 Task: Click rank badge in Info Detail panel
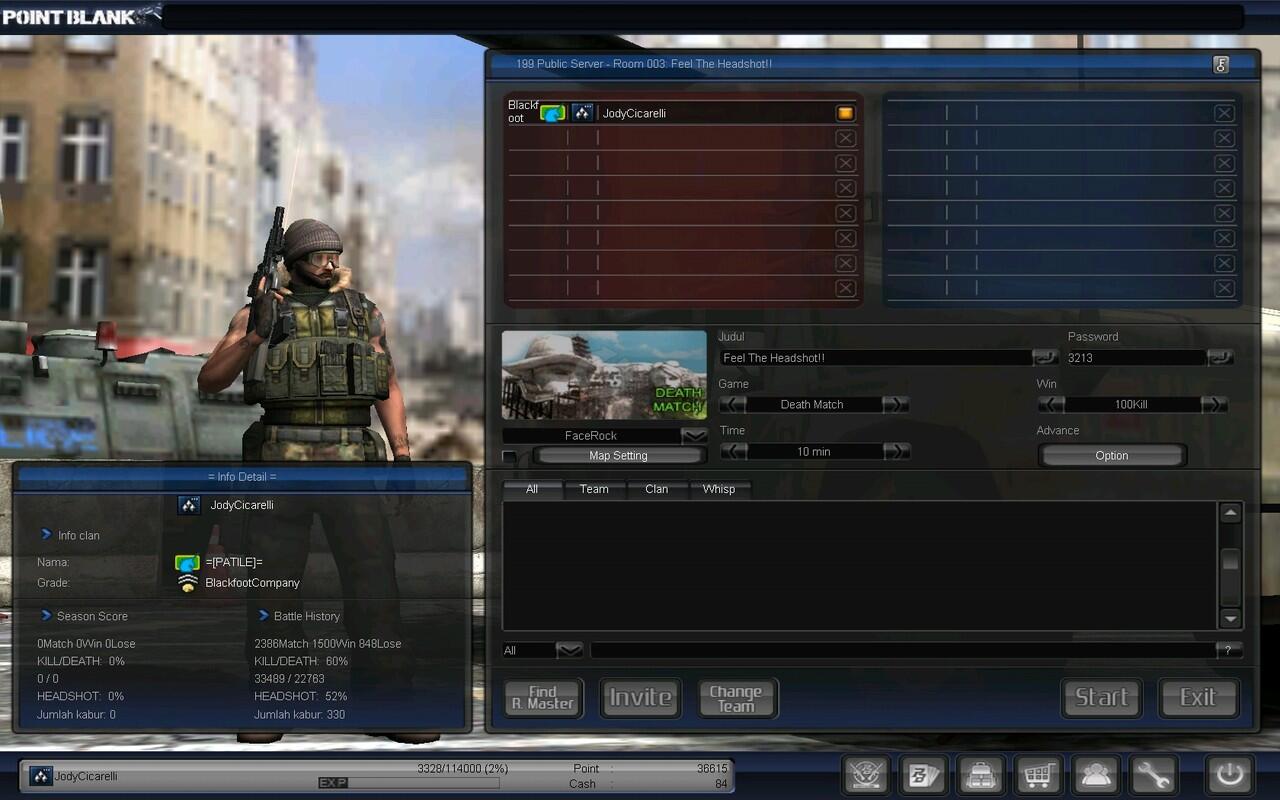pos(189,505)
